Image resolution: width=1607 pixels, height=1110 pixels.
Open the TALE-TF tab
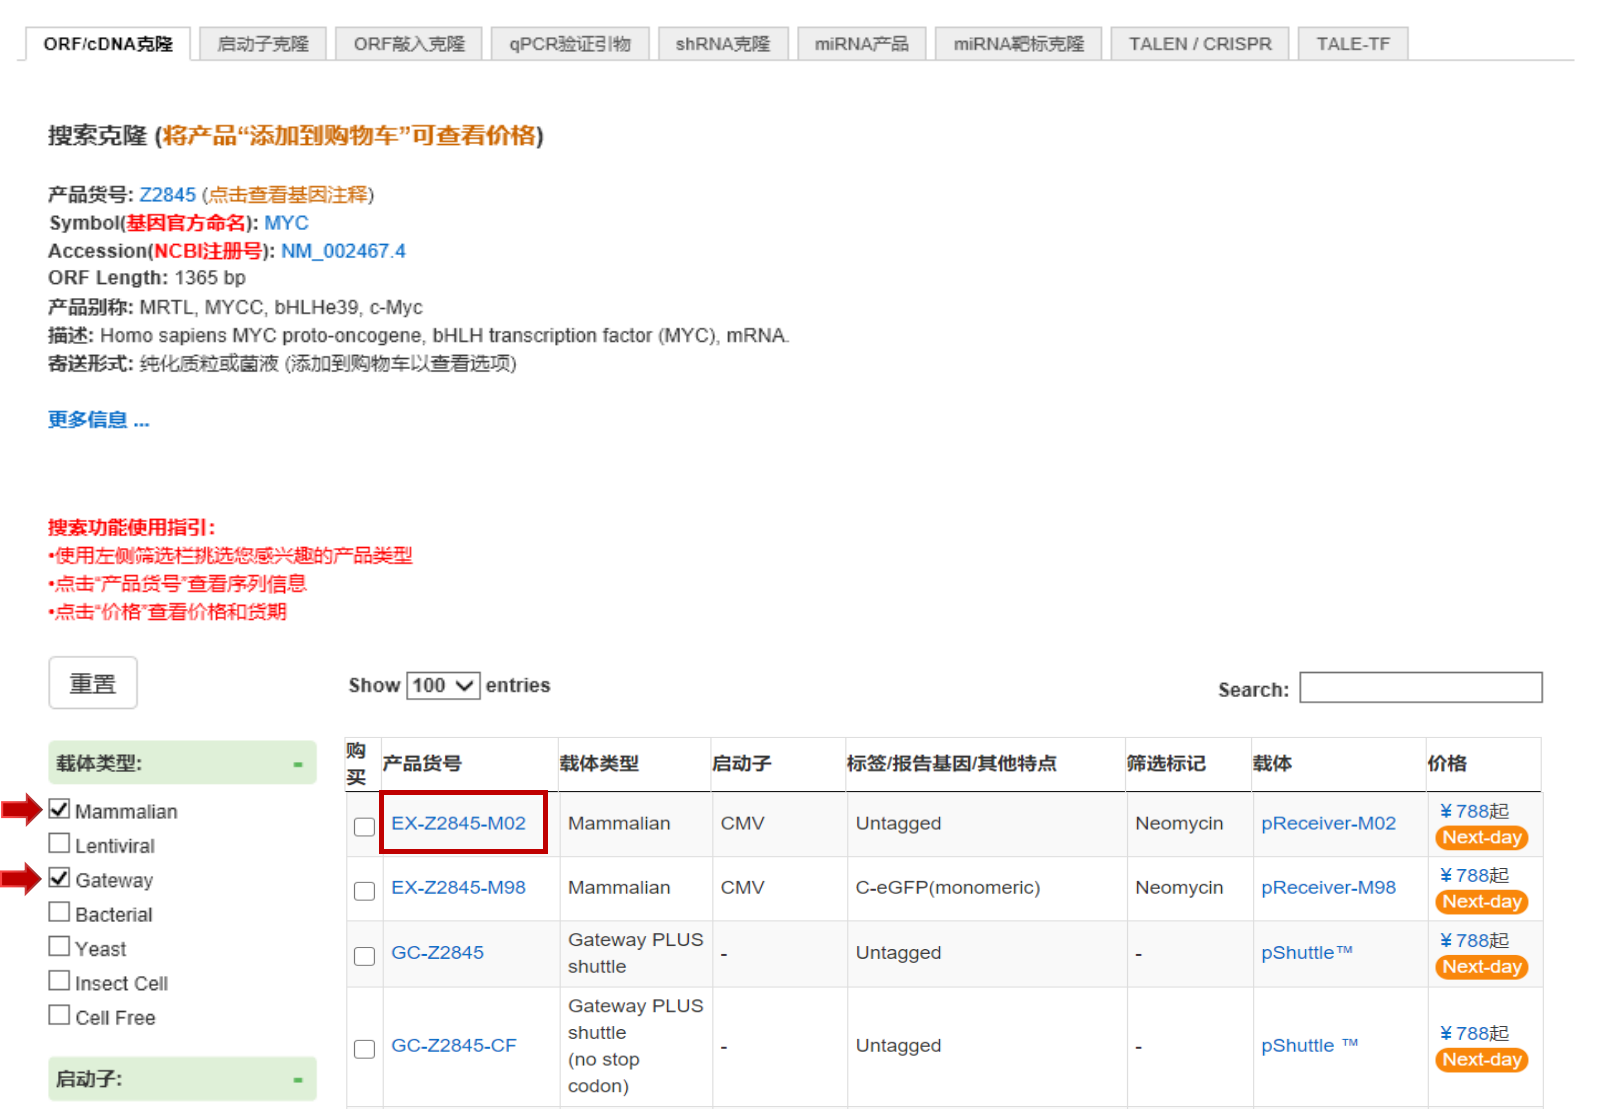[1353, 44]
